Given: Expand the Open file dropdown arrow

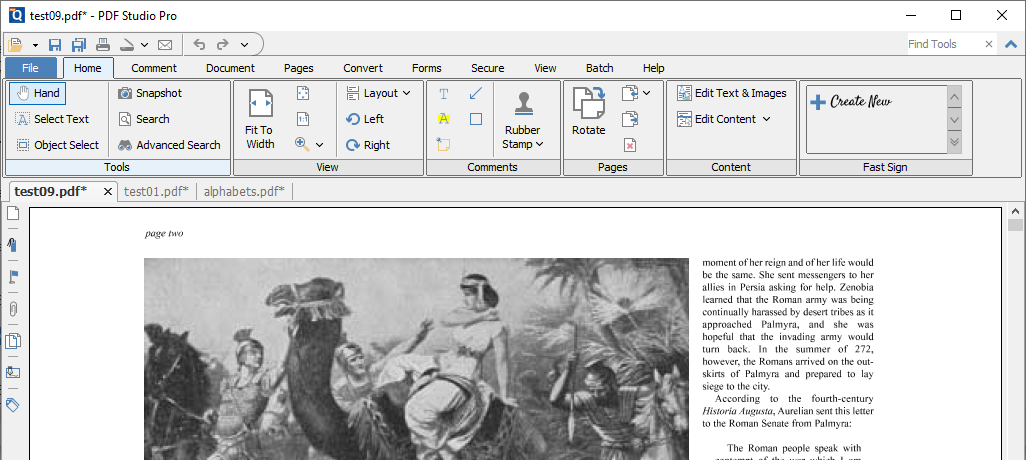Looking at the screenshot, I should [x=35, y=45].
